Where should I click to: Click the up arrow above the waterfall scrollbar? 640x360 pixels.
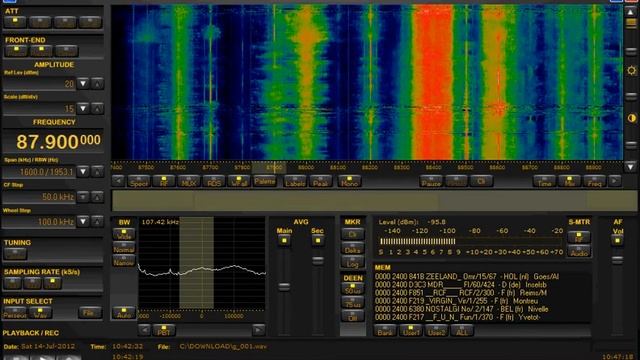(631, 12)
